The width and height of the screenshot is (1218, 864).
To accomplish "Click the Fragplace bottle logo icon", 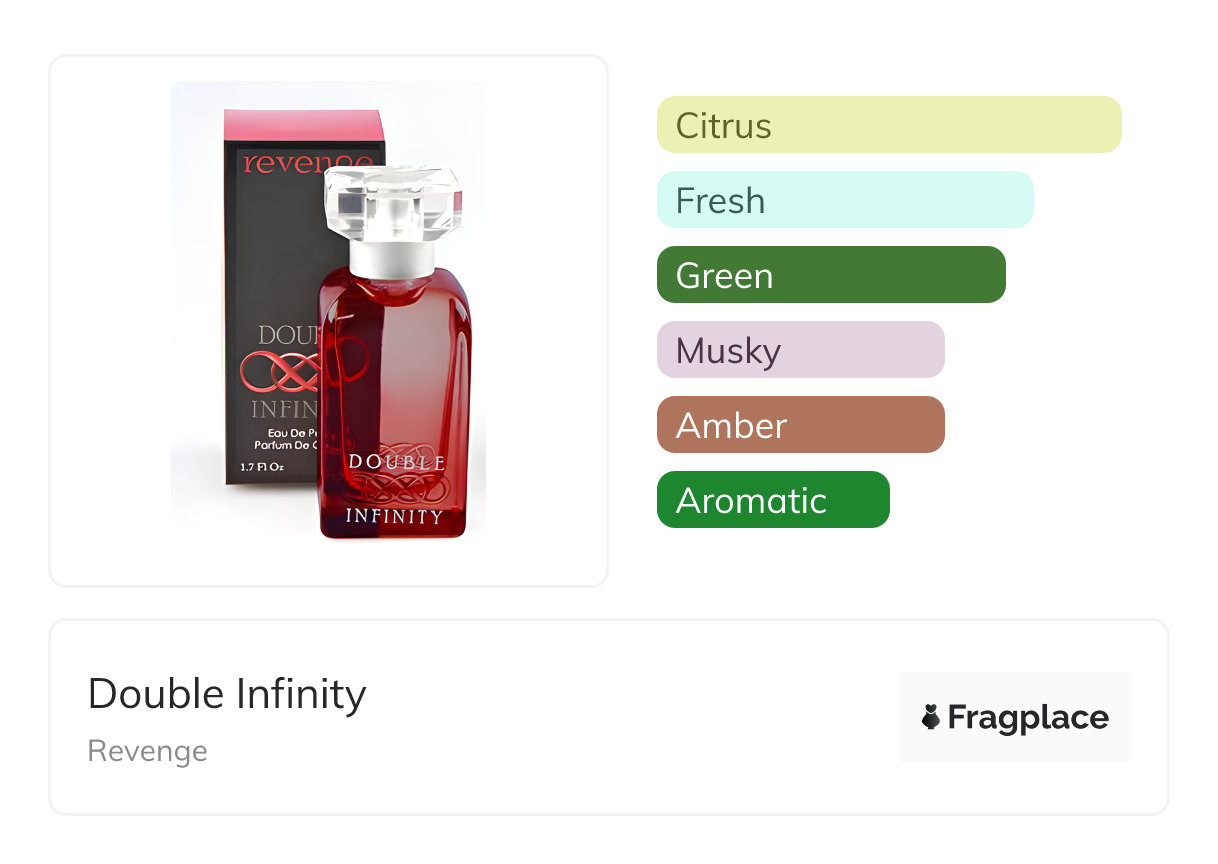I will [x=931, y=717].
